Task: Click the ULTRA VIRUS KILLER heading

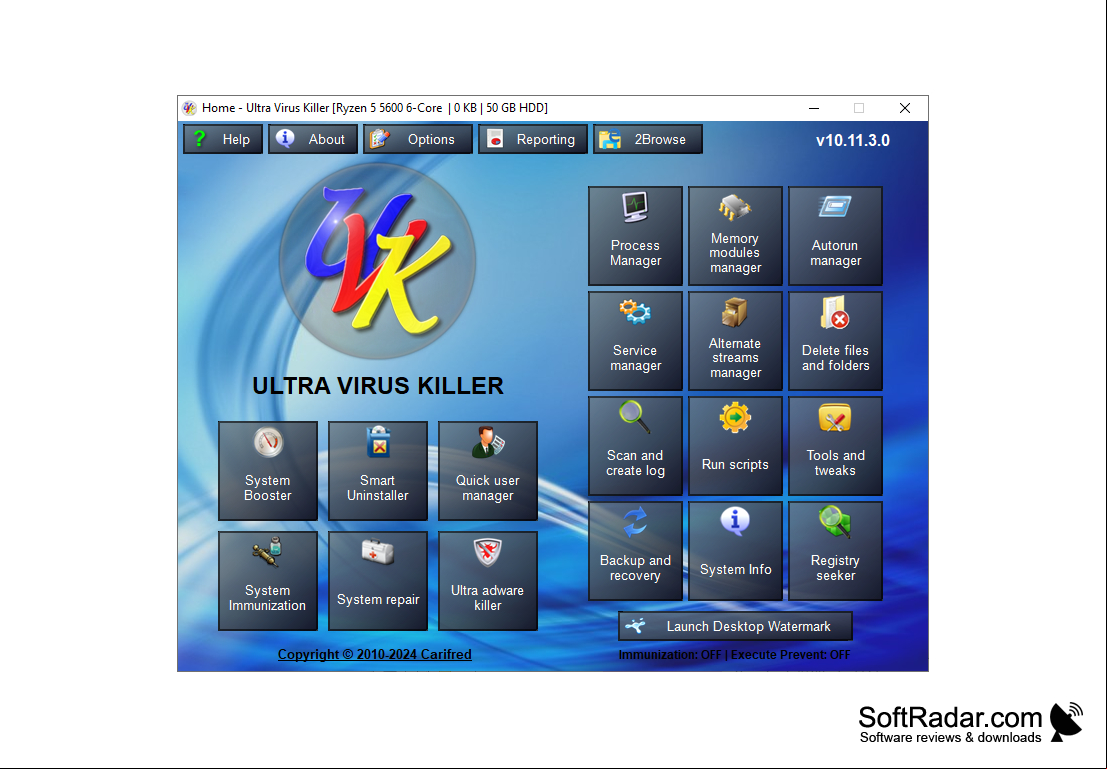Action: coord(378,386)
